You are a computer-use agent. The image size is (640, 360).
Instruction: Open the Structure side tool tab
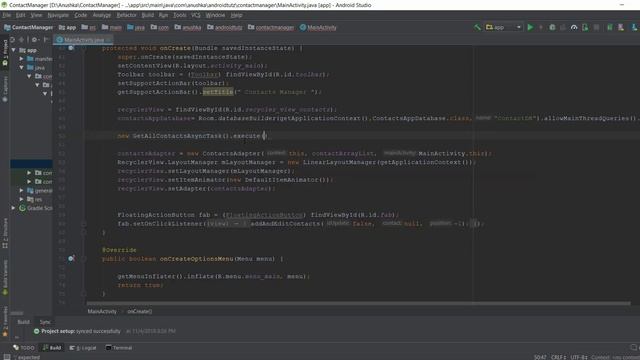pos(5,233)
